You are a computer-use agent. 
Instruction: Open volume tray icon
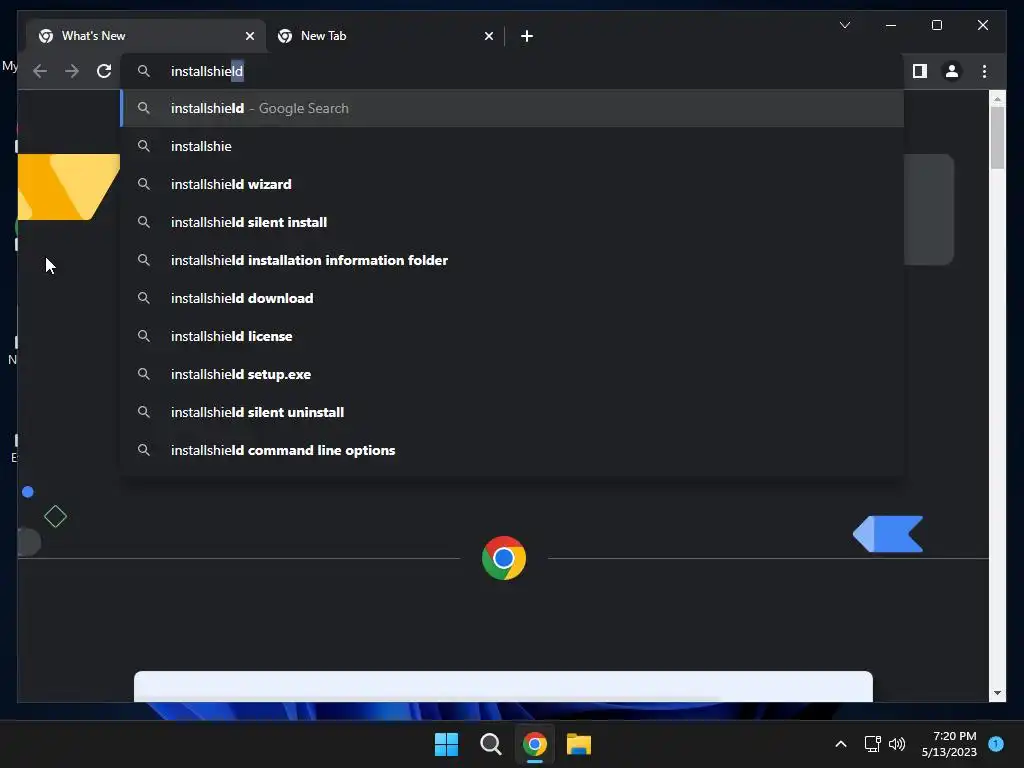pos(897,744)
